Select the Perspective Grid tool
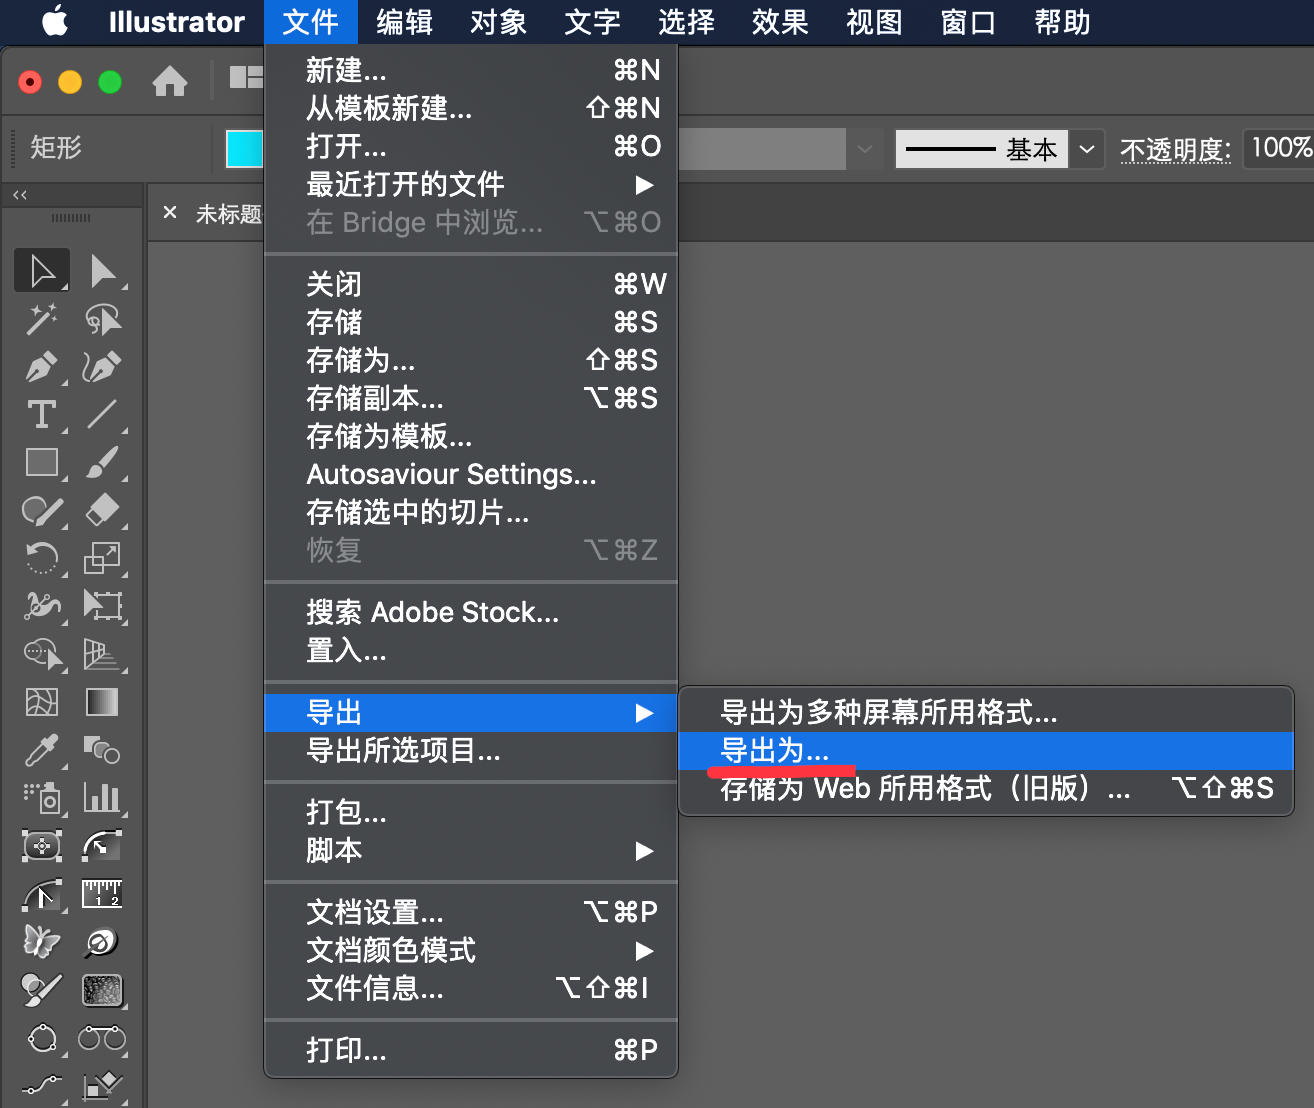The width and height of the screenshot is (1314, 1108). pyautogui.click(x=102, y=654)
